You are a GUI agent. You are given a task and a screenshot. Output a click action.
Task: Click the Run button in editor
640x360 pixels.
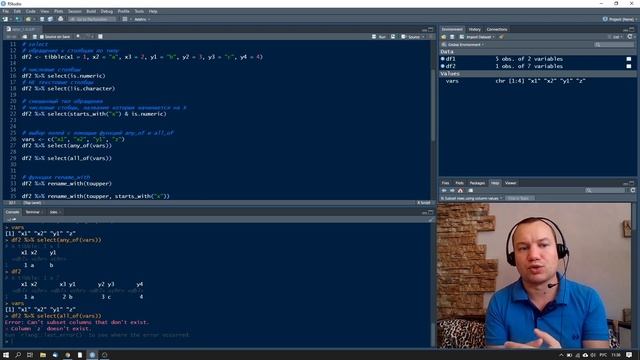(379, 37)
